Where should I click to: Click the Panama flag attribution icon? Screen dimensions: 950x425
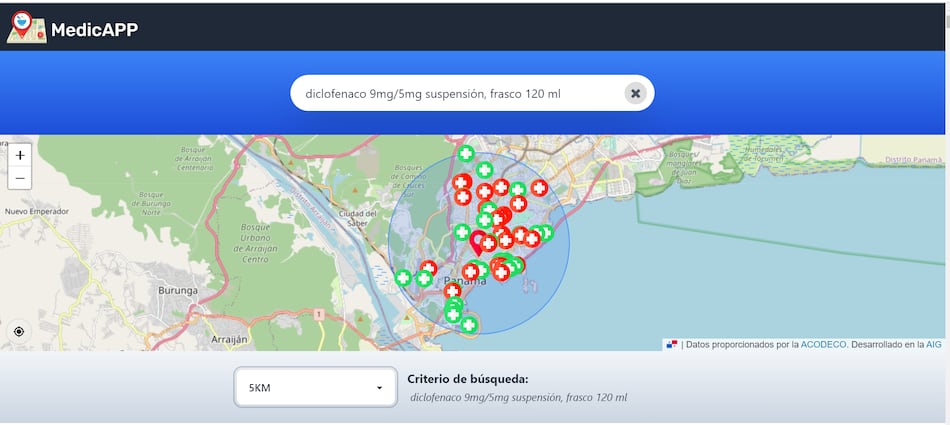tap(671, 344)
